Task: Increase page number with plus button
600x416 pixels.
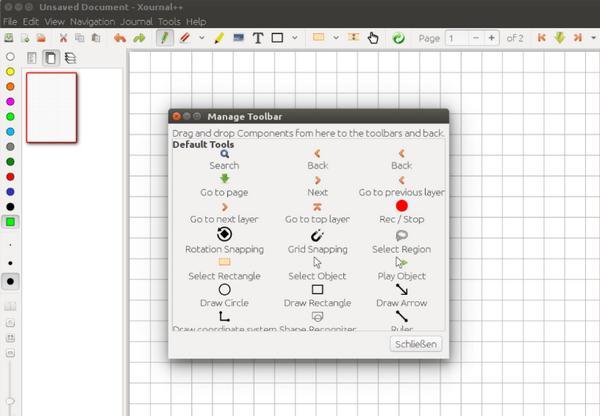Action: [x=492, y=38]
